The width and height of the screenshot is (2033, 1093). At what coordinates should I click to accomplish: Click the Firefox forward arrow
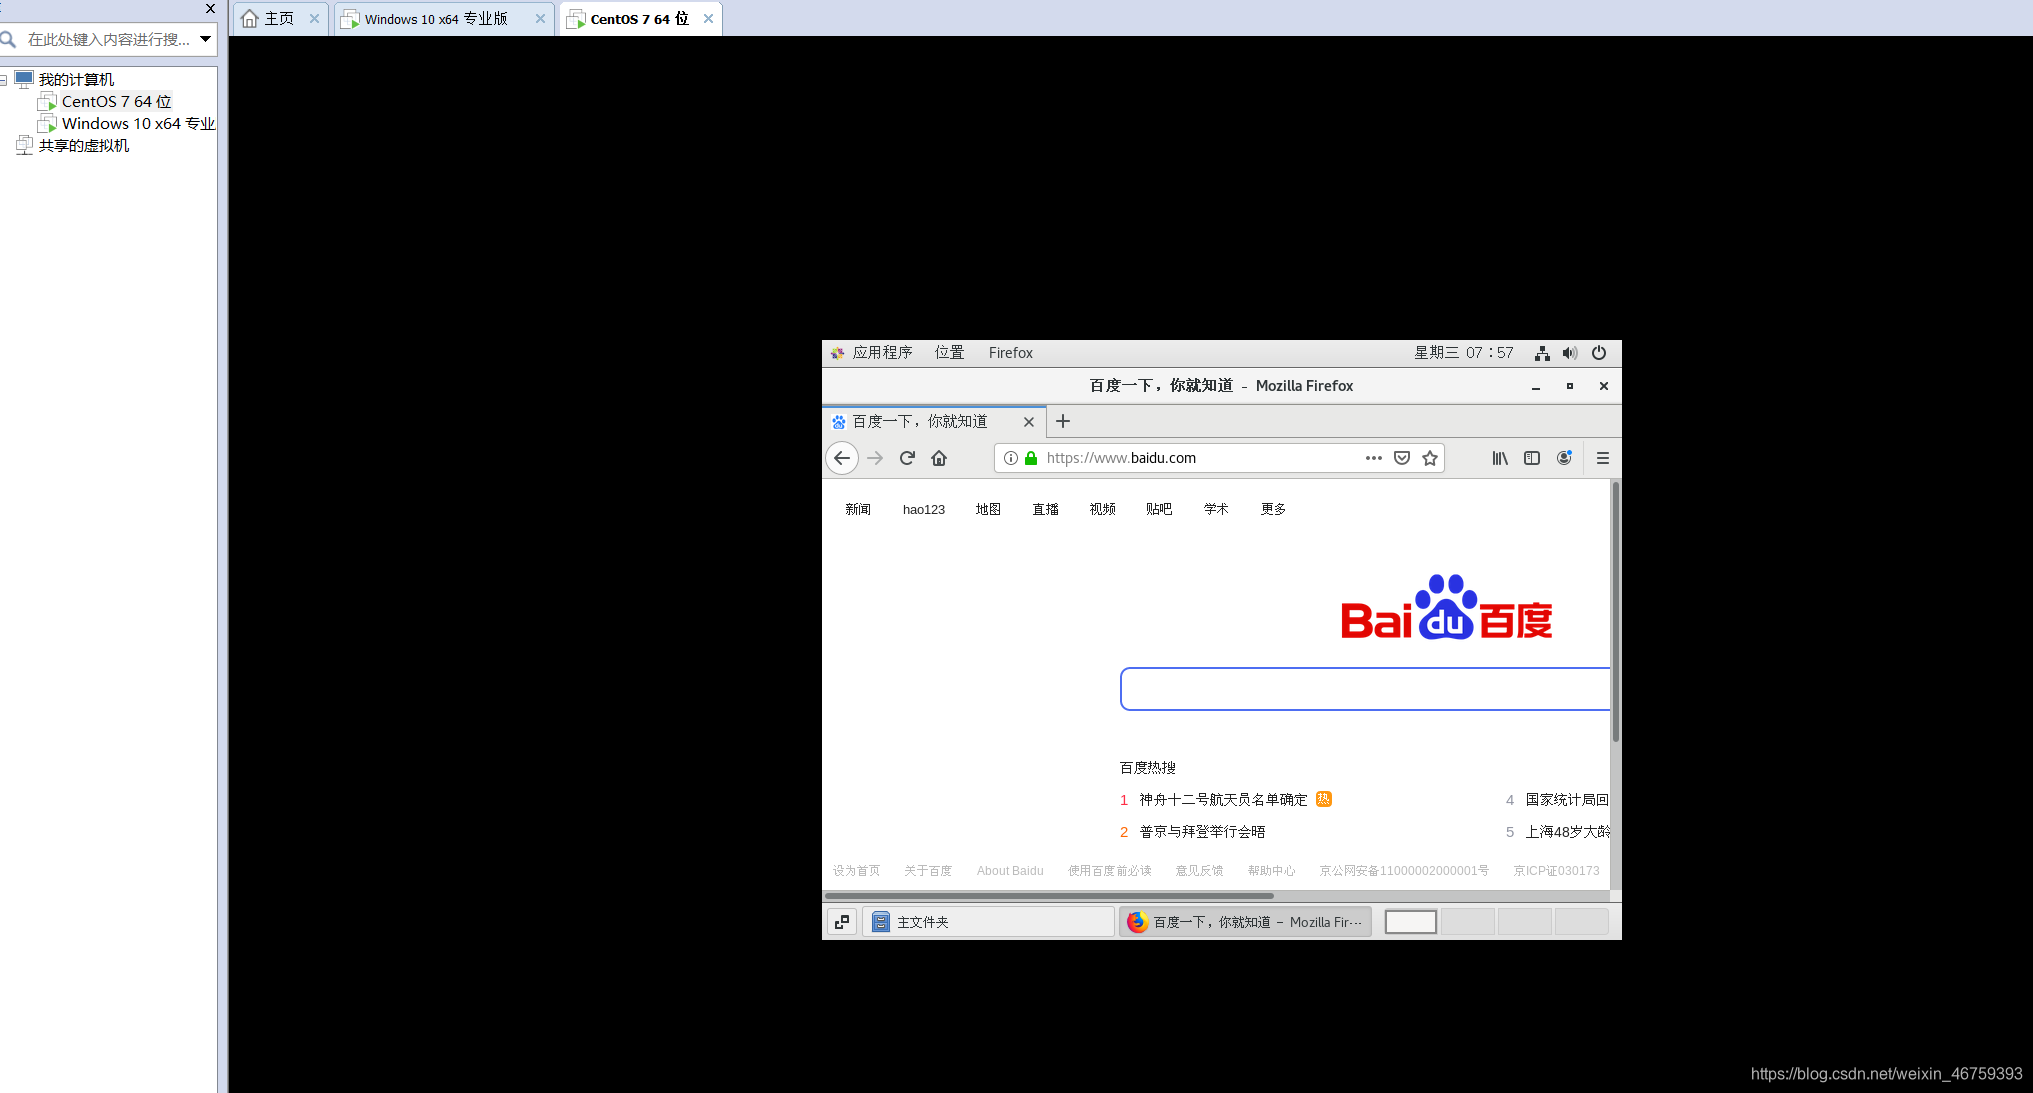tap(875, 458)
